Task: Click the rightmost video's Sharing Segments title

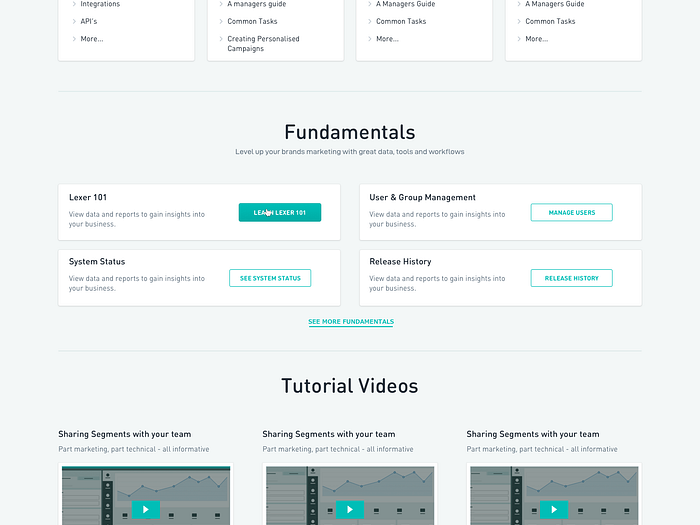Action: (x=533, y=434)
